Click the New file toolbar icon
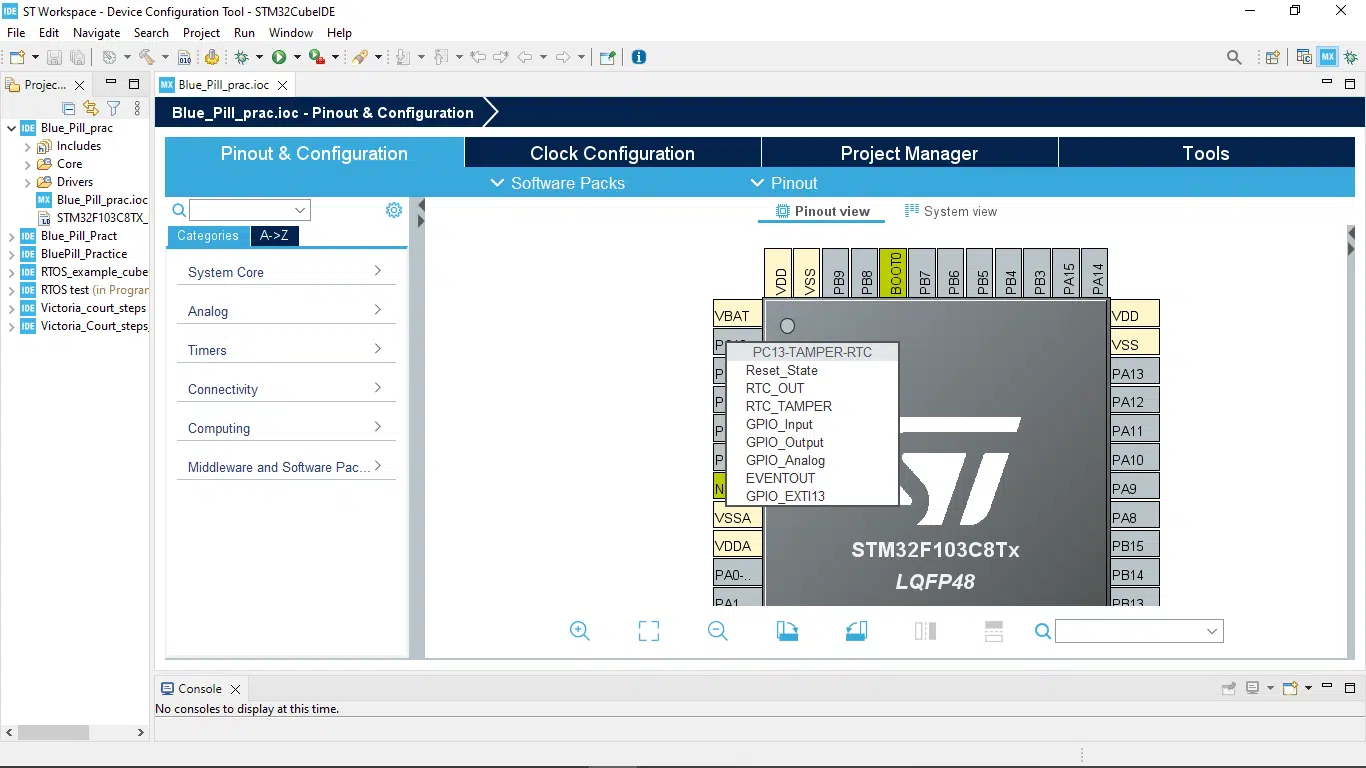Screen dimensions: 1366x768 pyautogui.click(x=16, y=57)
